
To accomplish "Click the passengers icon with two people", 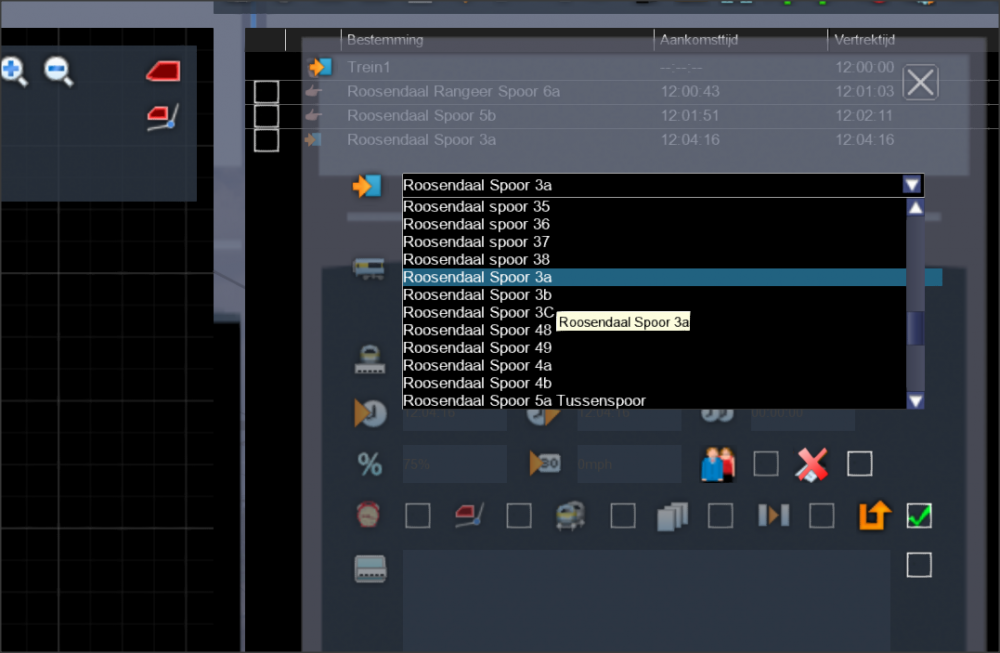I will (x=717, y=465).
